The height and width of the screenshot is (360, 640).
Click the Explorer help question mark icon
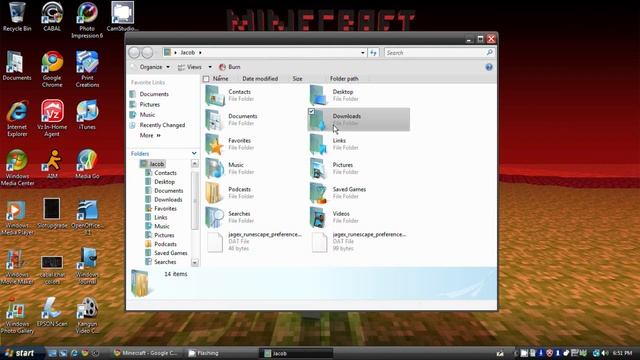(x=489, y=67)
